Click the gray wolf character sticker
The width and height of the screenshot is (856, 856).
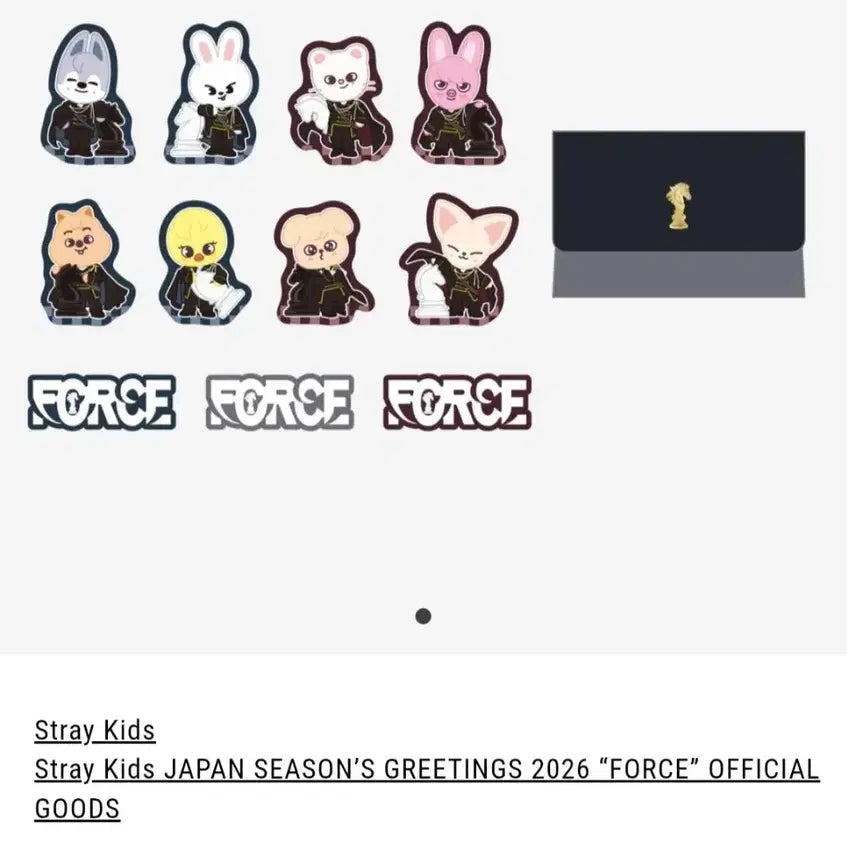tap(88, 94)
